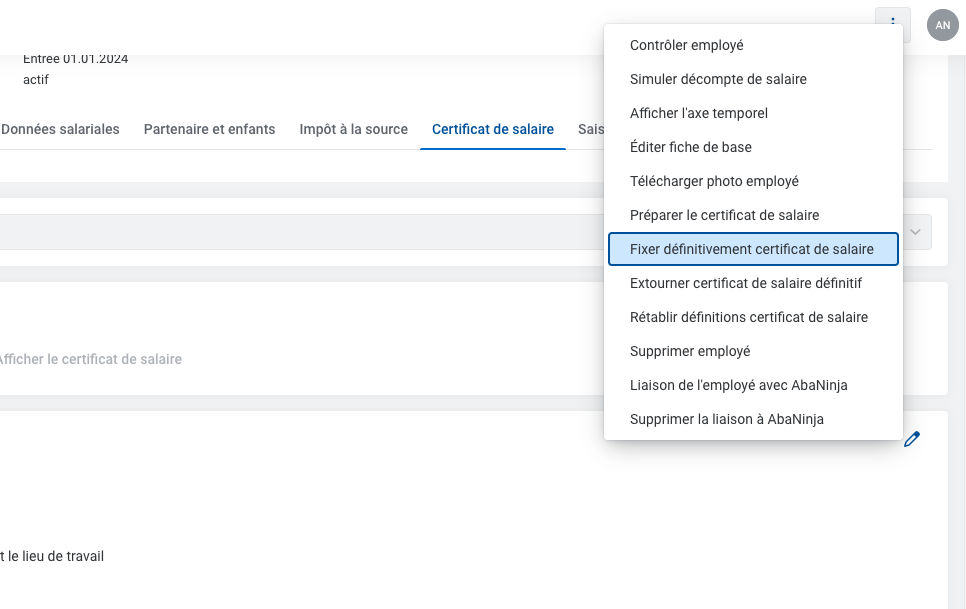The image size is (966, 609).
Task: Select the Certificat de salaire tab
Action: pyautogui.click(x=492, y=129)
